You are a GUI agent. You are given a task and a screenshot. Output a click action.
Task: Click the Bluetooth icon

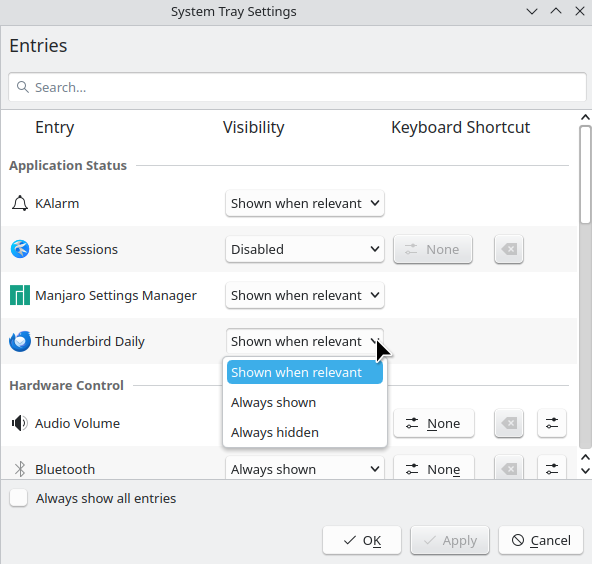pos(20,469)
